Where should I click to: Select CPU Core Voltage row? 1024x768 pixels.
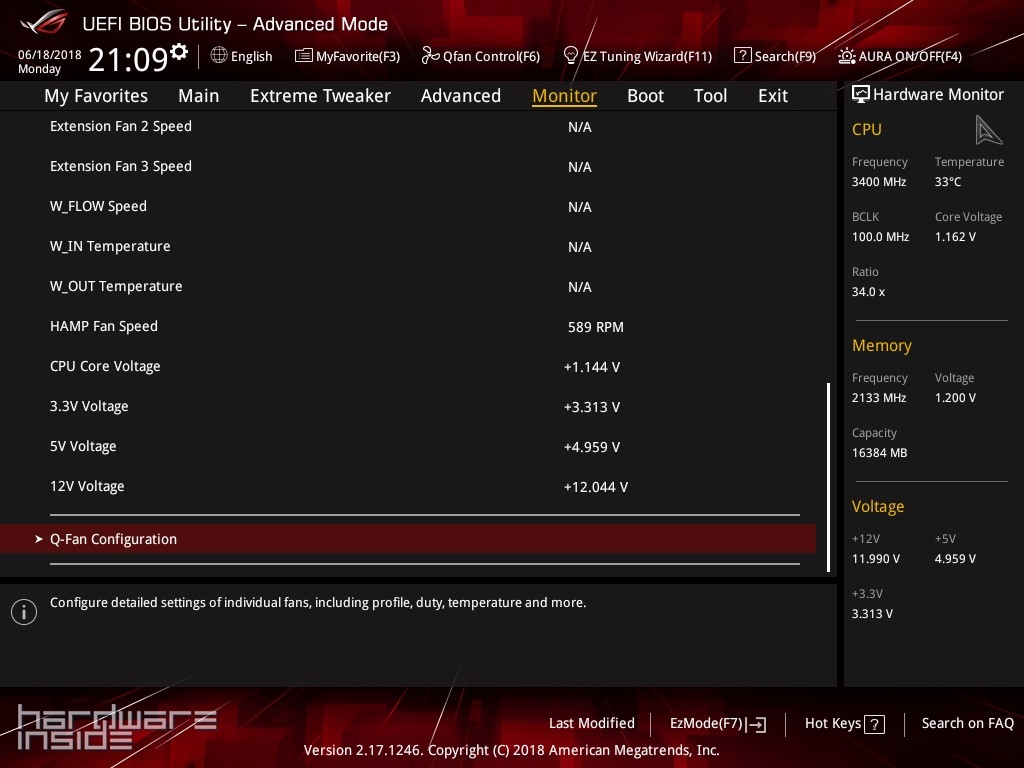click(408, 366)
